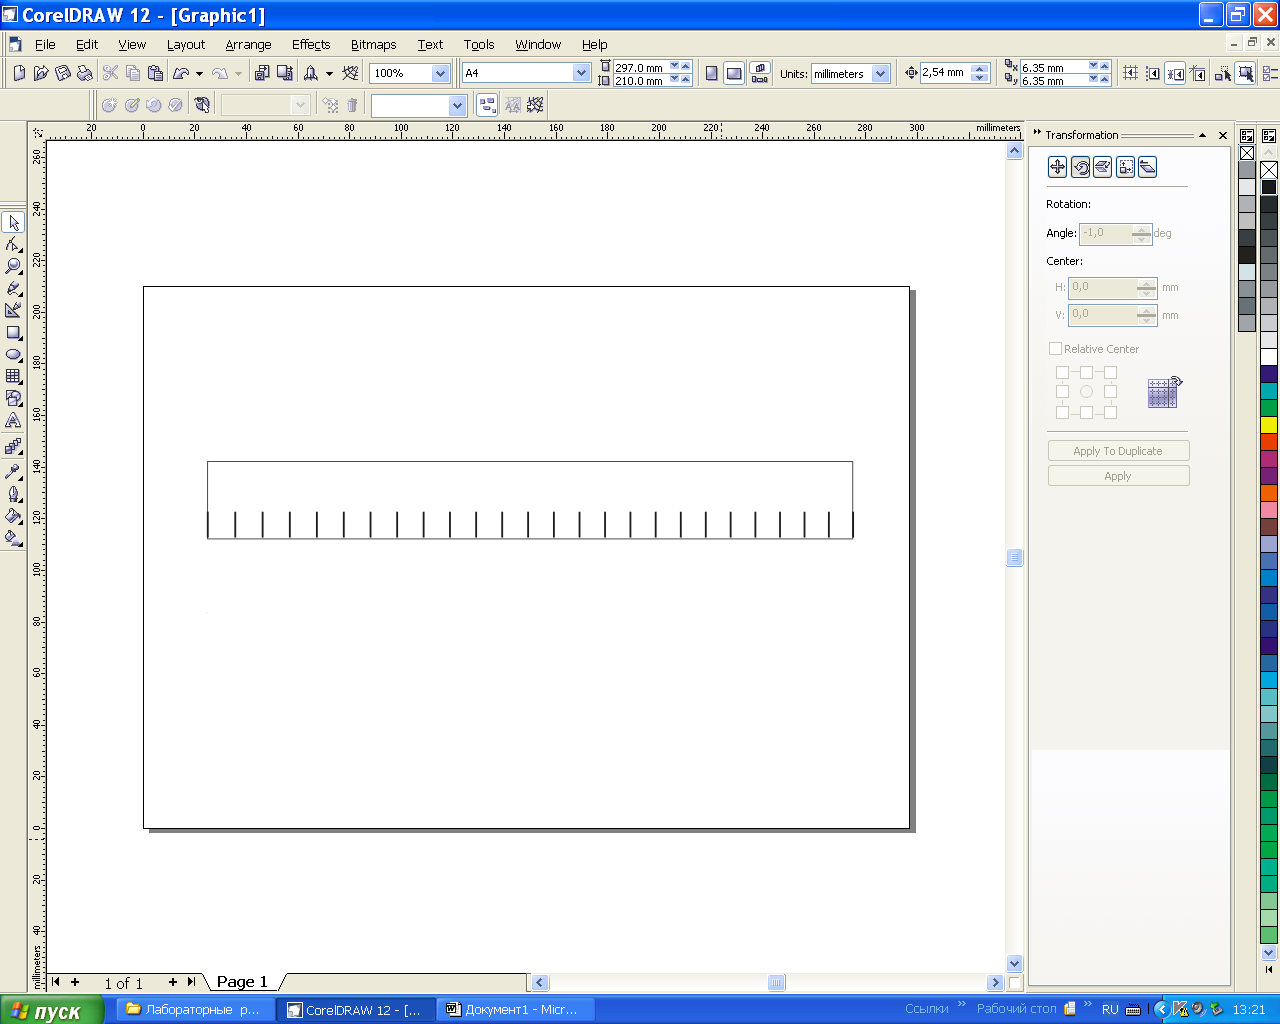Choose the Graph Paper tool
This screenshot has height=1024, width=1280.
(13, 377)
